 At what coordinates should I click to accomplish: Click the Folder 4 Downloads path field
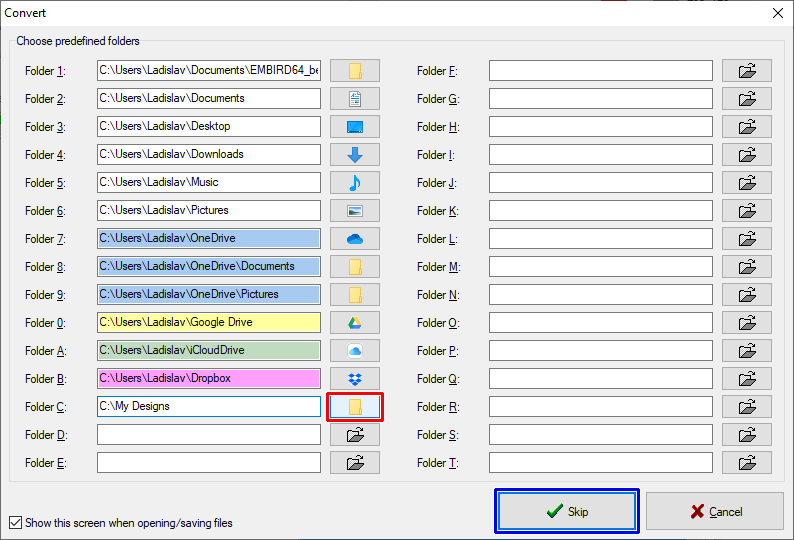point(209,155)
